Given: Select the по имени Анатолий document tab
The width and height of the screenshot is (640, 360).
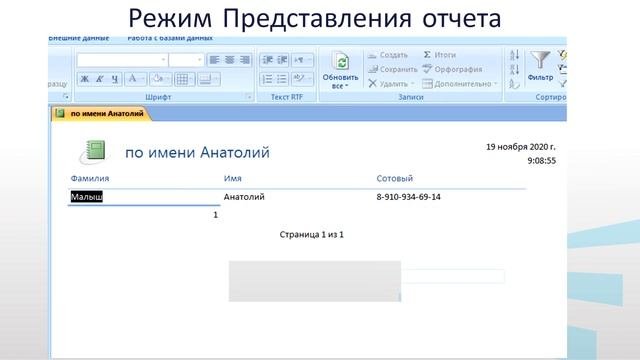Looking at the screenshot, I should pos(101,113).
